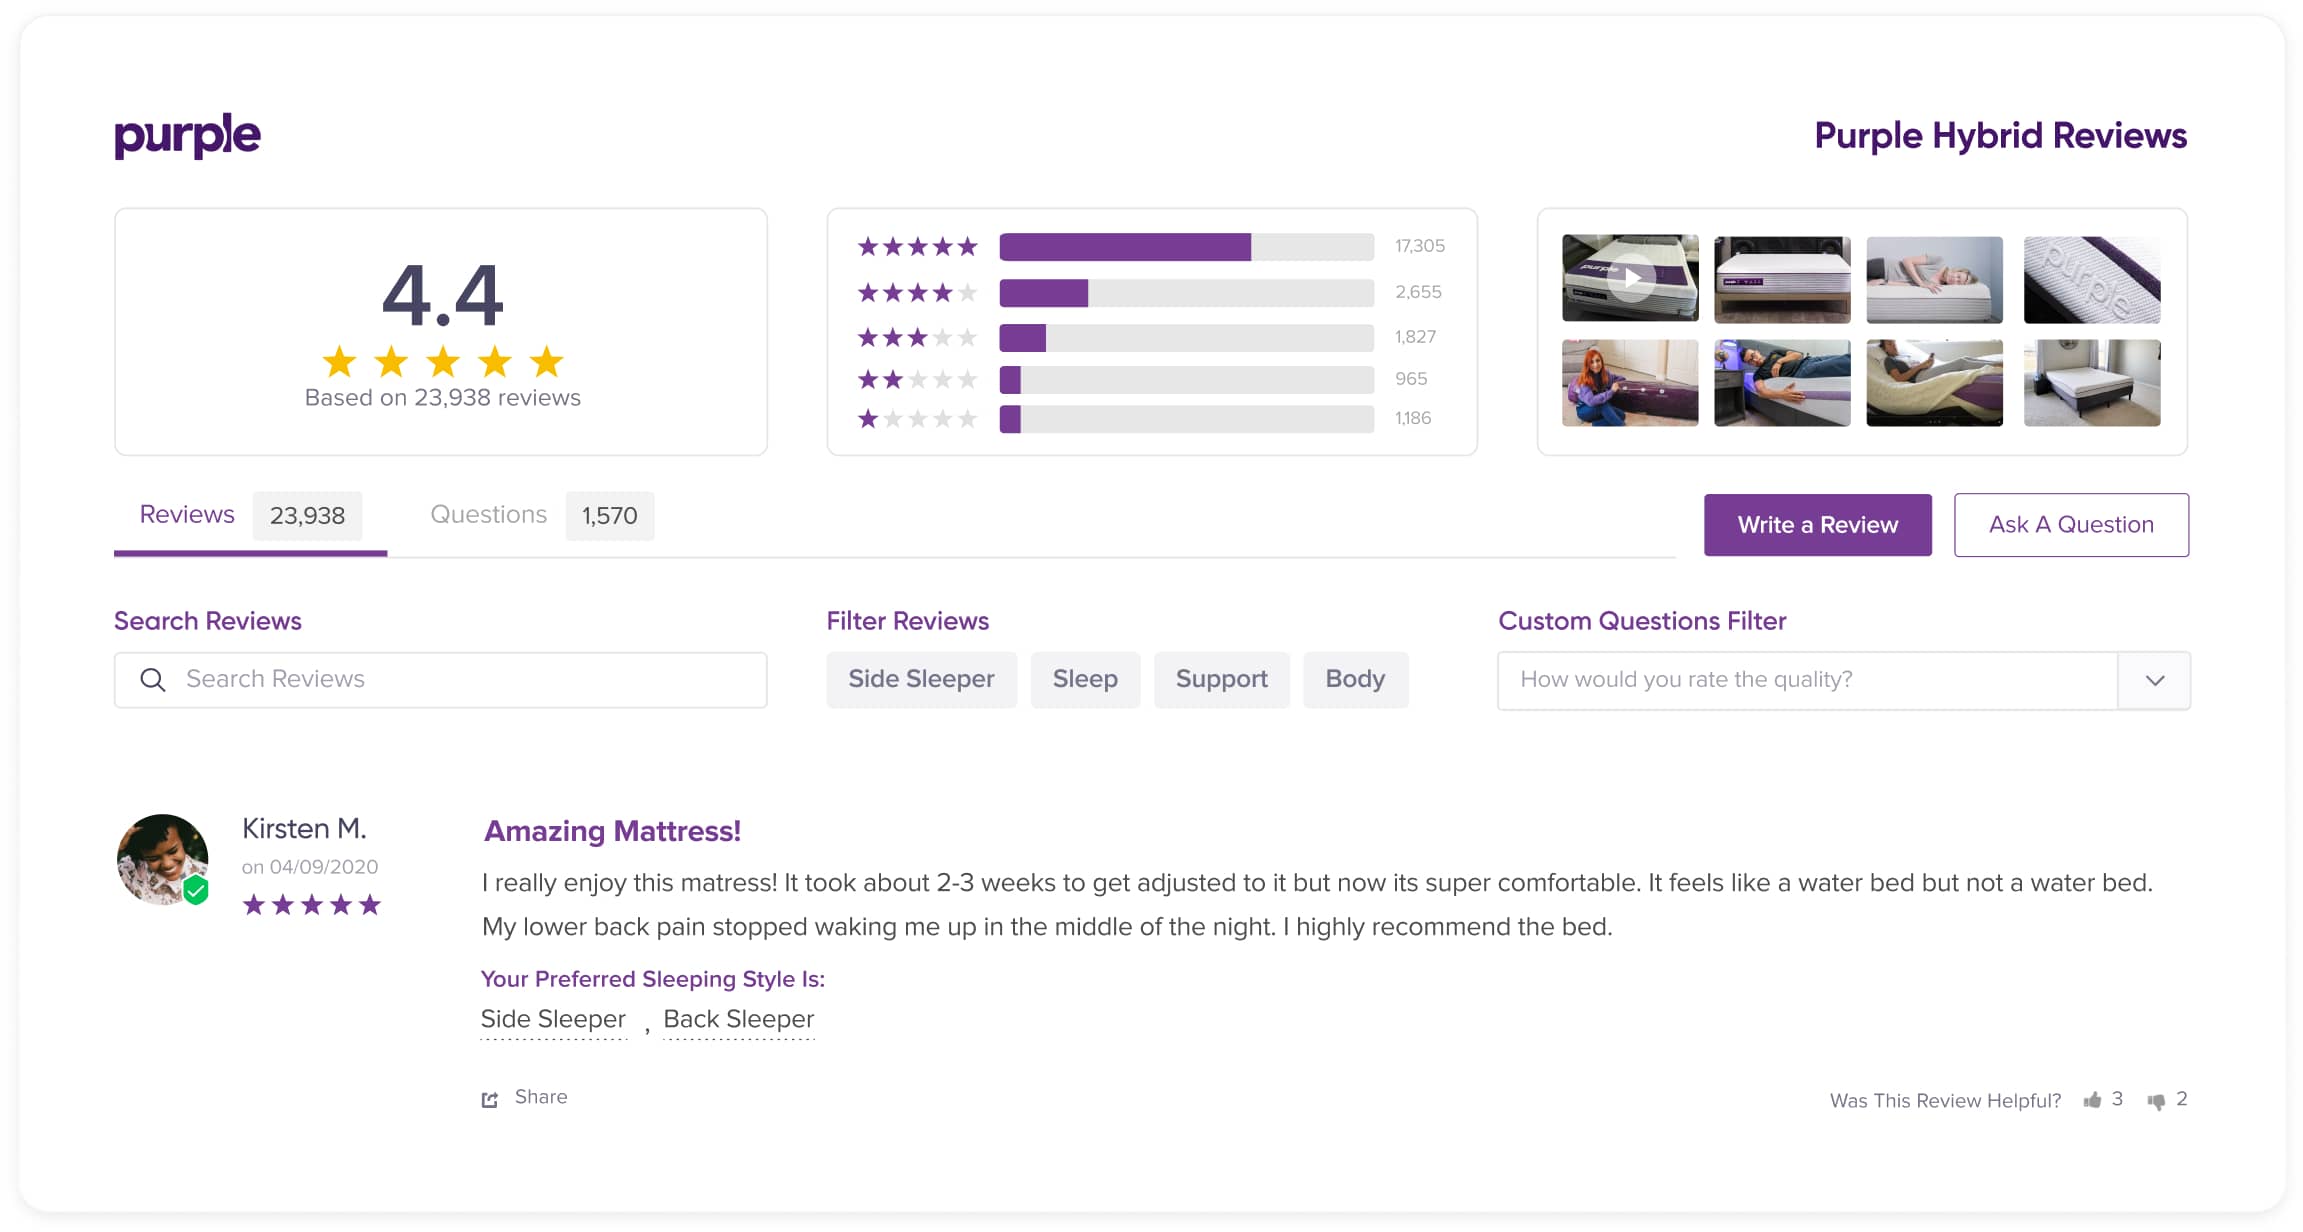
Task: Play the mattress video thumbnail
Action: coord(1630,278)
